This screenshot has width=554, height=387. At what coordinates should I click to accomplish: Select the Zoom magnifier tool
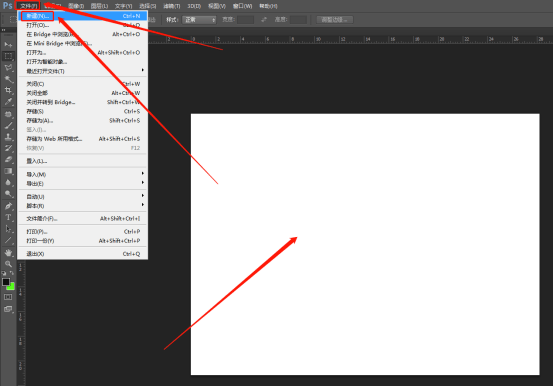click(8, 264)
